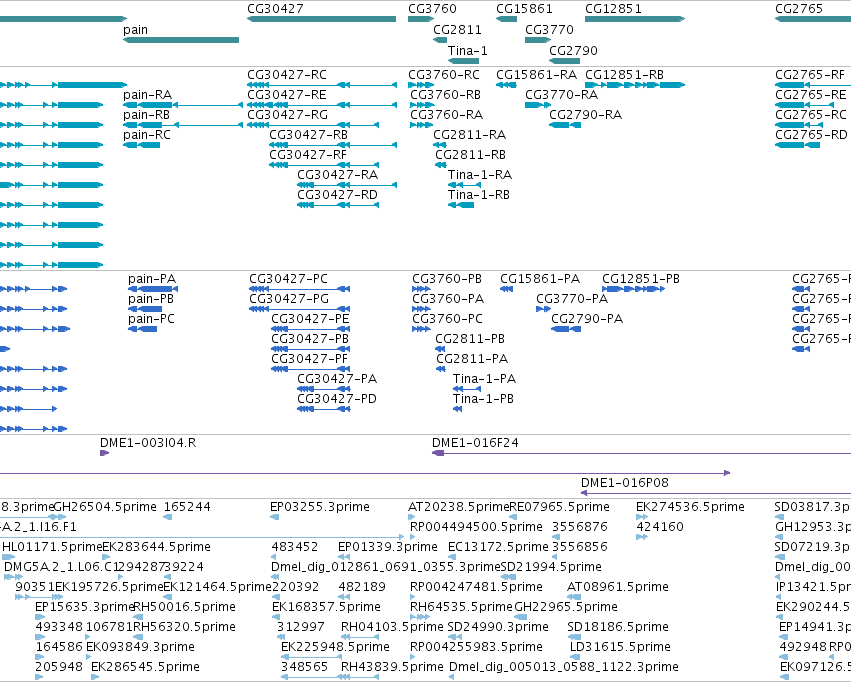
Task: Click protein CG30427-PE
Action: [x=310, y=319]
